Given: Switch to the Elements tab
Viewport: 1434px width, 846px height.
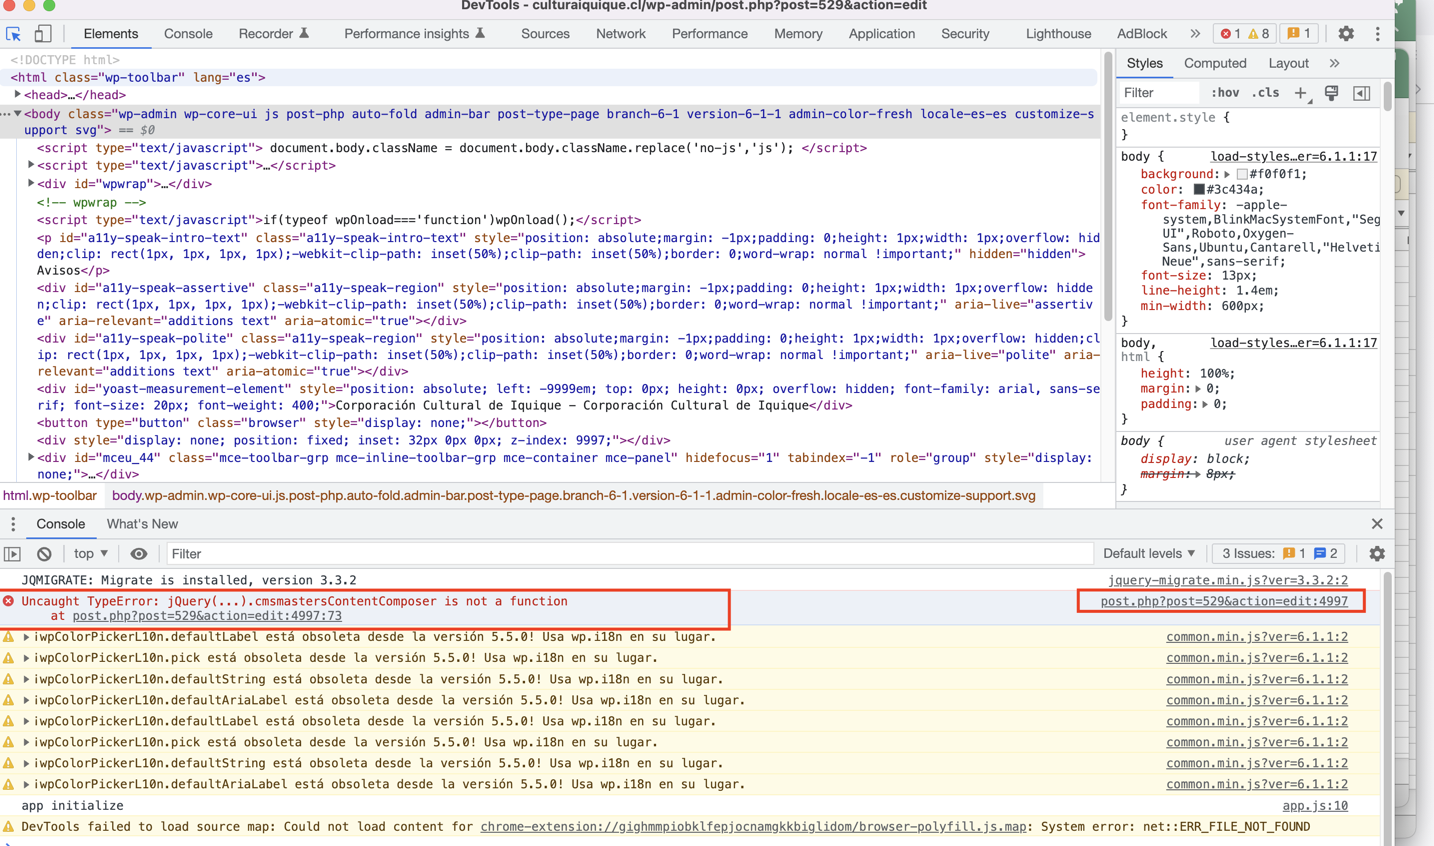Looking at the screenshot, I should [111, 34].
